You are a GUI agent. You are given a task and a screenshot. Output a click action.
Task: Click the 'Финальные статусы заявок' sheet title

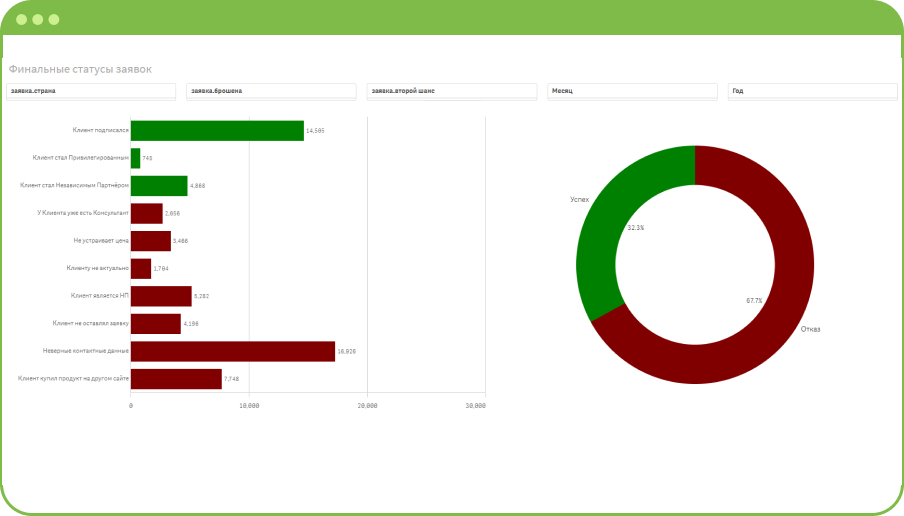tap(80, 69)
